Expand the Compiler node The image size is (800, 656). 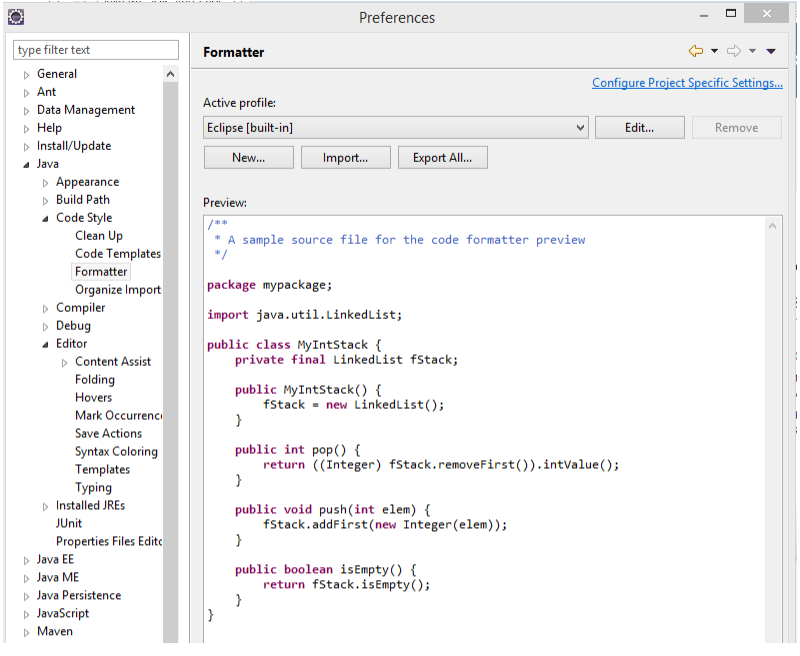[45, 309]
